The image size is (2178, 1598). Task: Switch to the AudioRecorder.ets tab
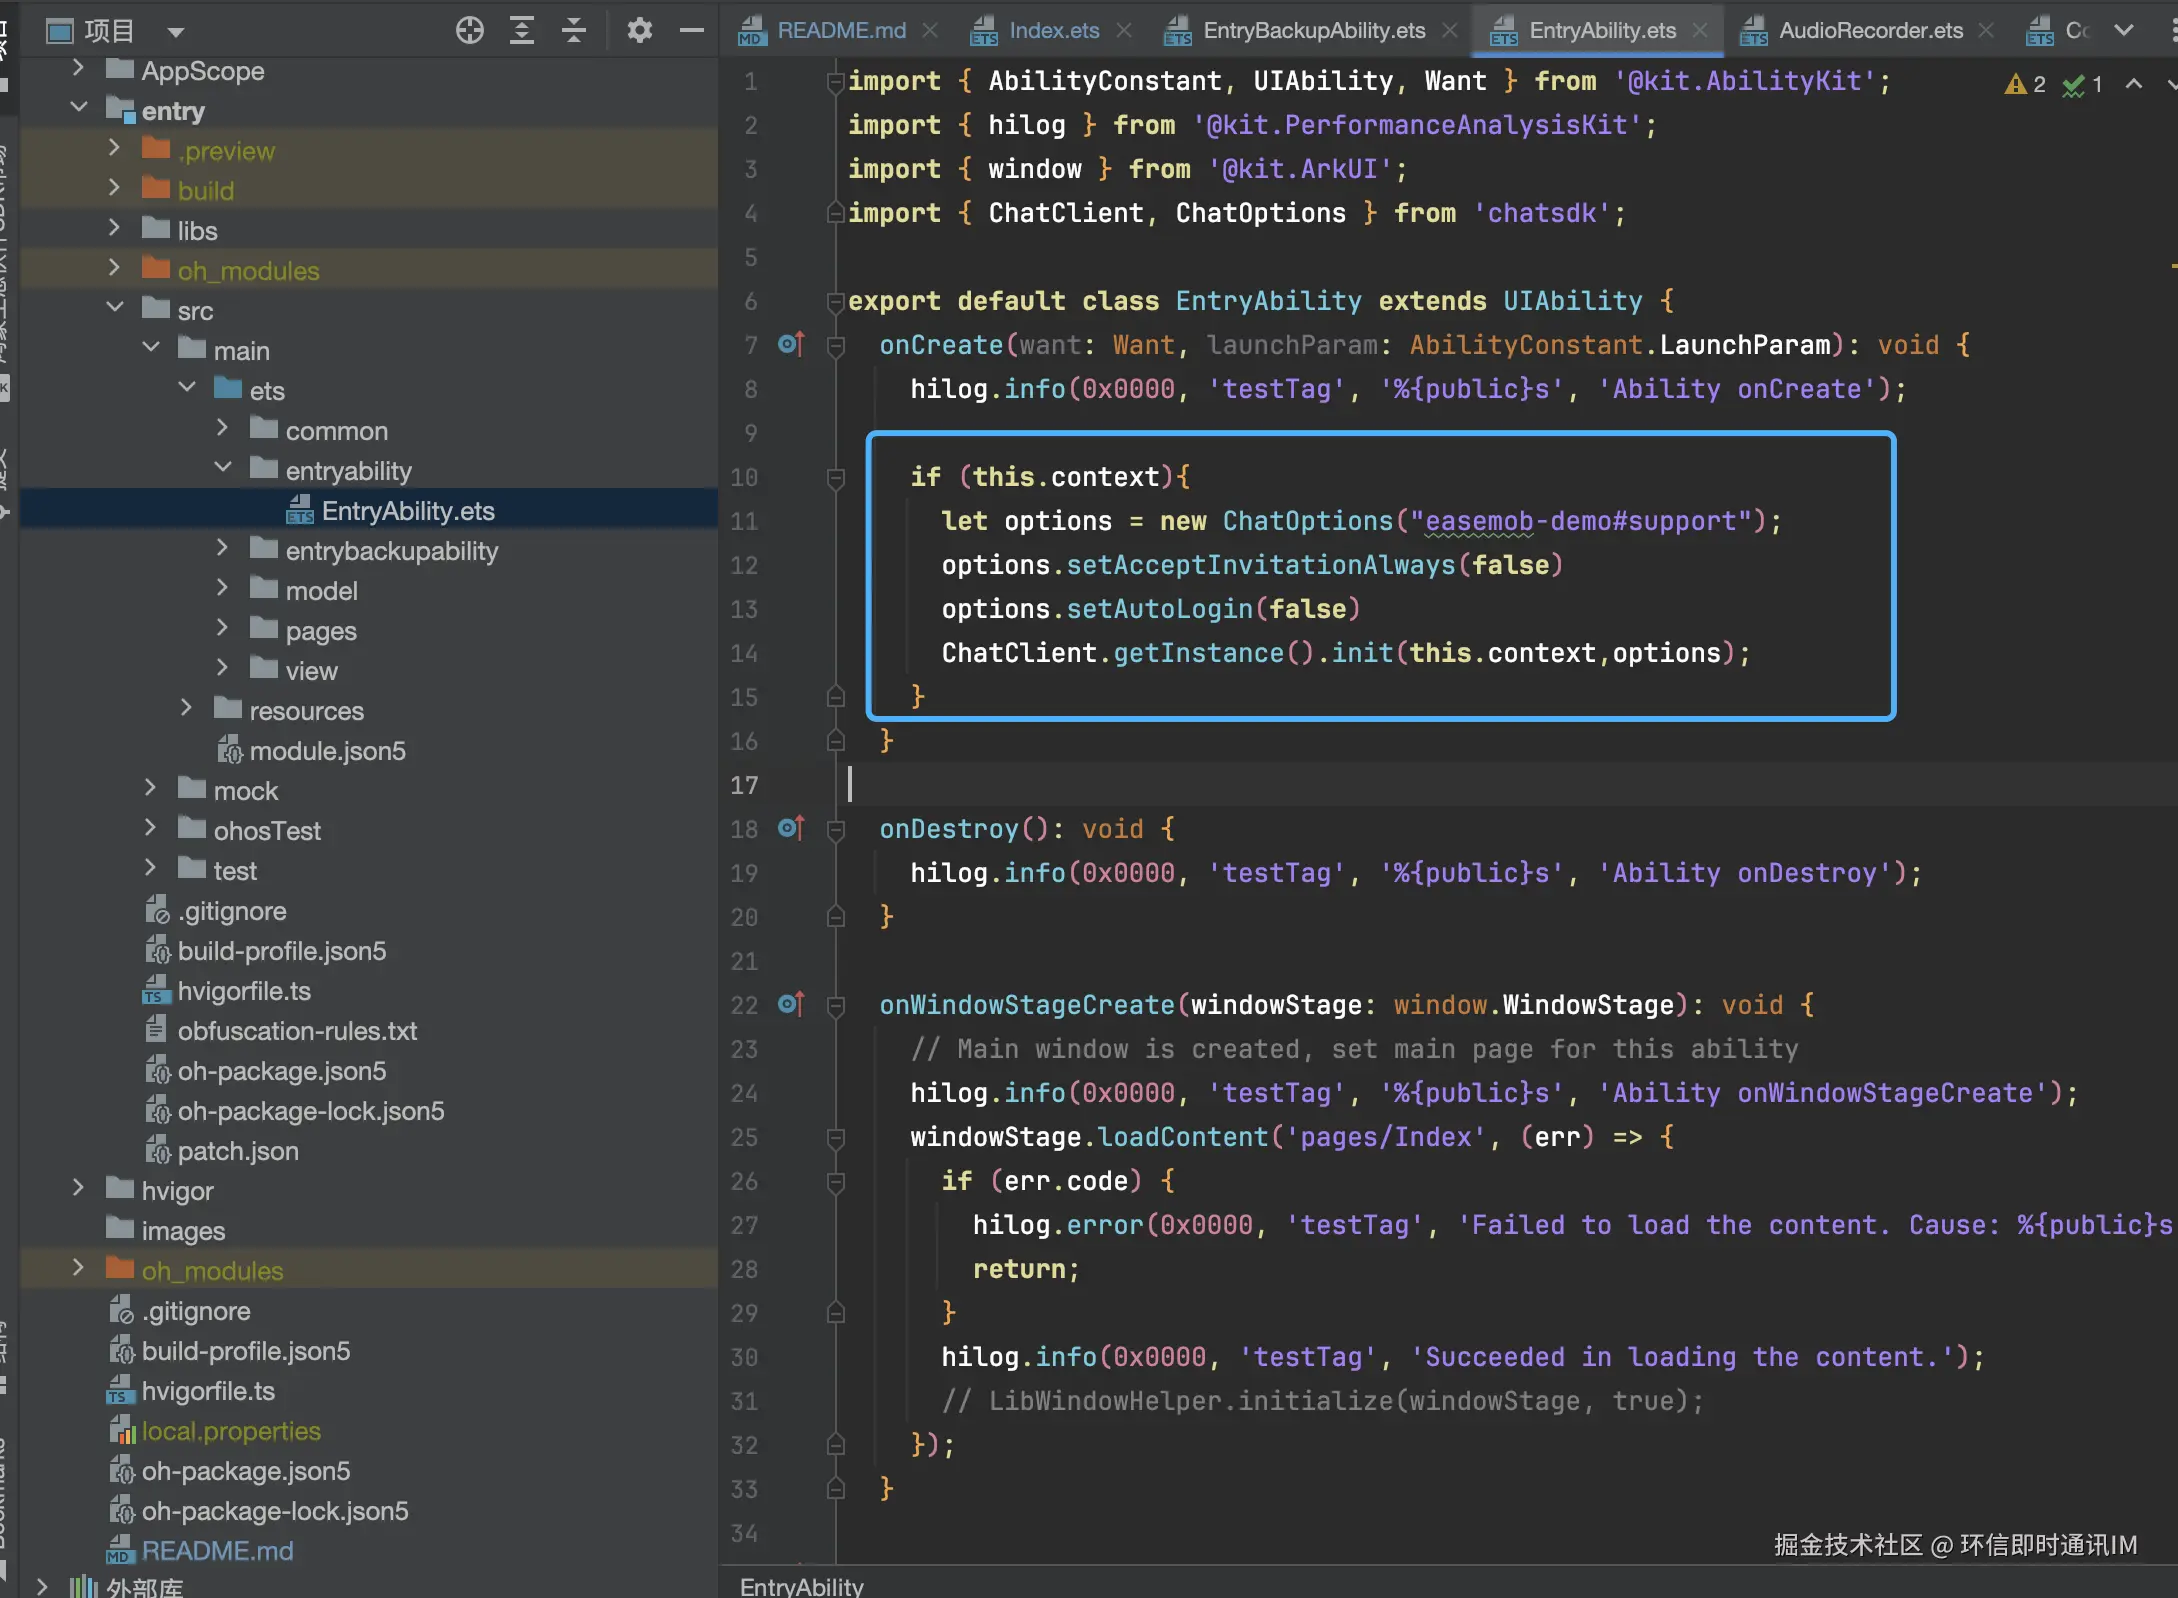coord(1870,31)
